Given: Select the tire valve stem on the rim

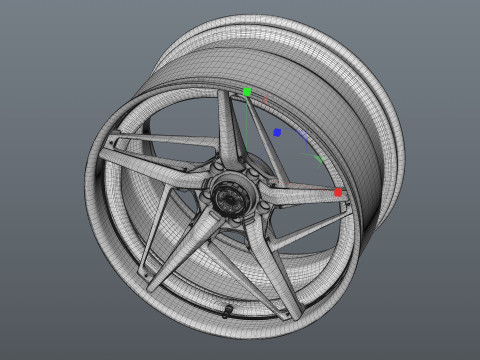Looking at the screenshot, I should pyautogui.click(x=228, y=311).
